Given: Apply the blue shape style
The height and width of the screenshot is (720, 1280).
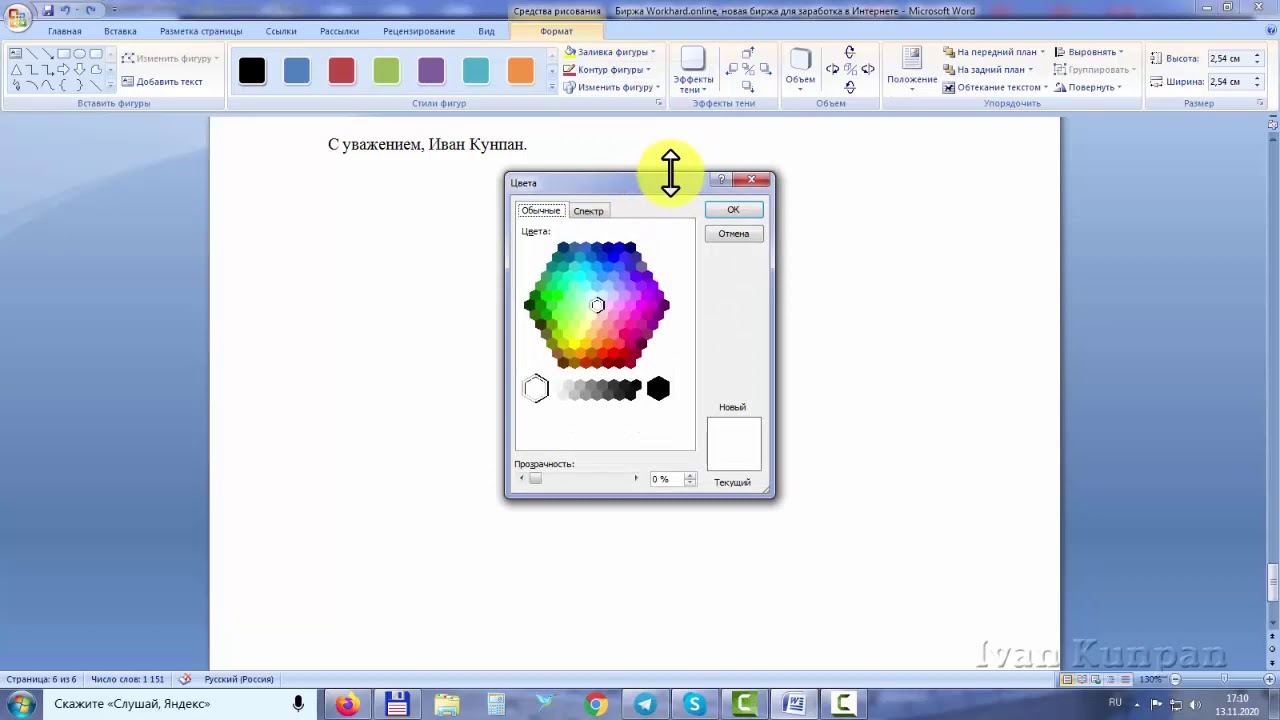Looking at the screenshot, I should point(297,71).
